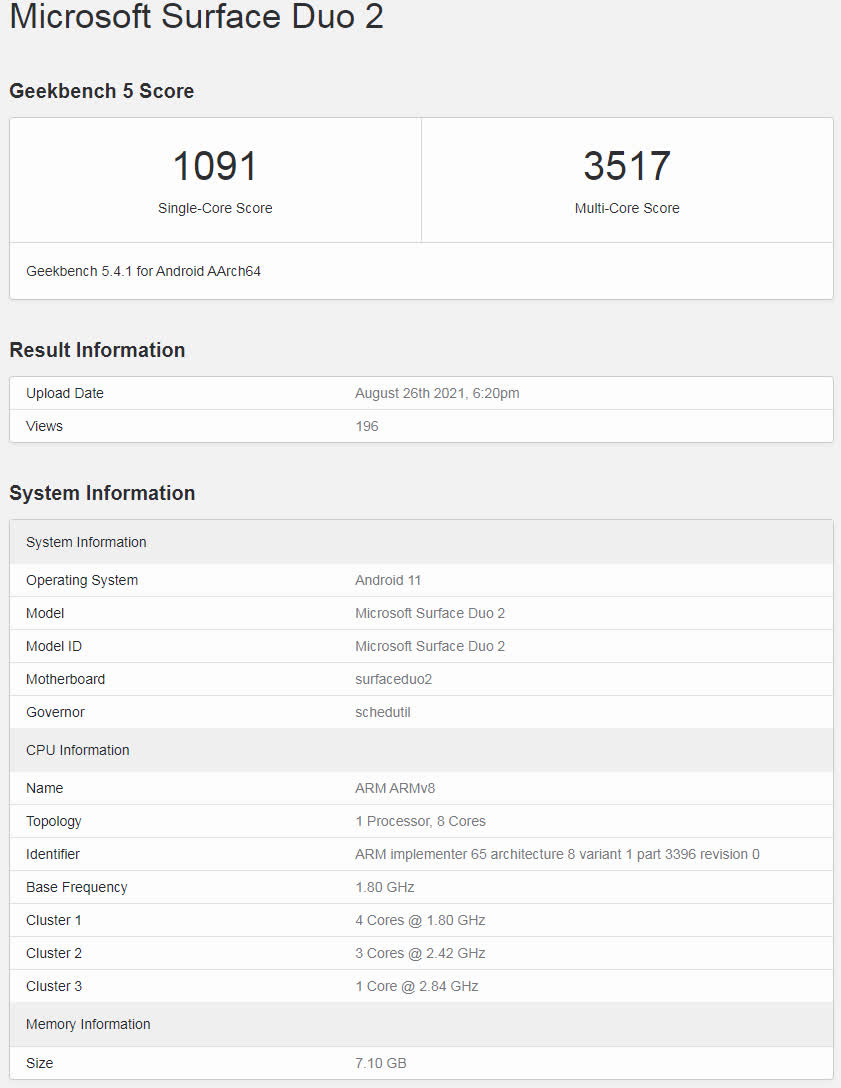841x1088 pixels.
Task: Click the single-core score 1091
Action: point(215,166)
